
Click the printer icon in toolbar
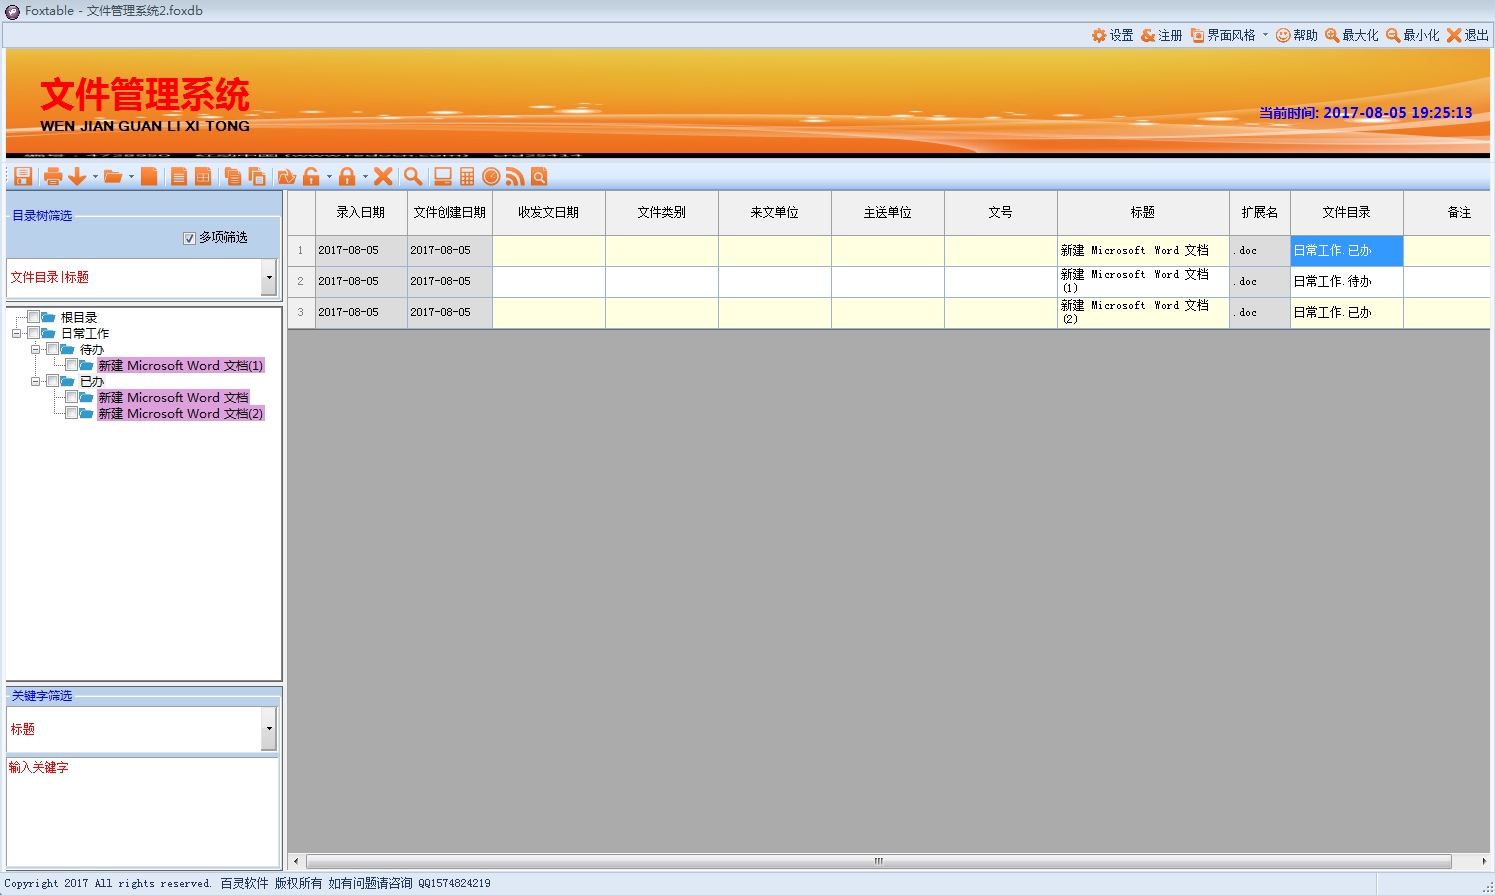coord(53,177)
